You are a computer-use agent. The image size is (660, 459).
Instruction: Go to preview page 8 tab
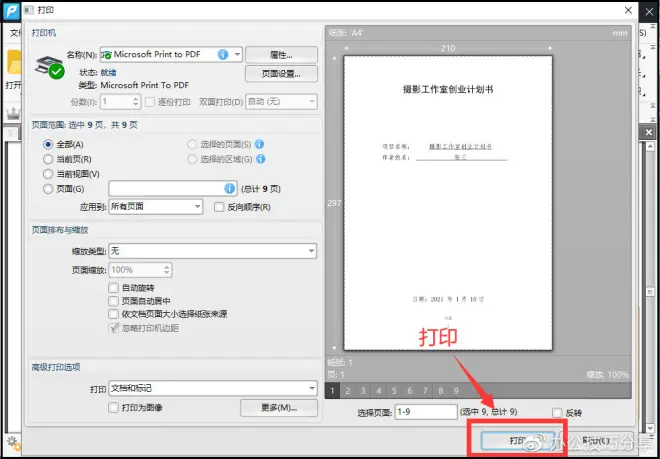(x=441, y=391)
